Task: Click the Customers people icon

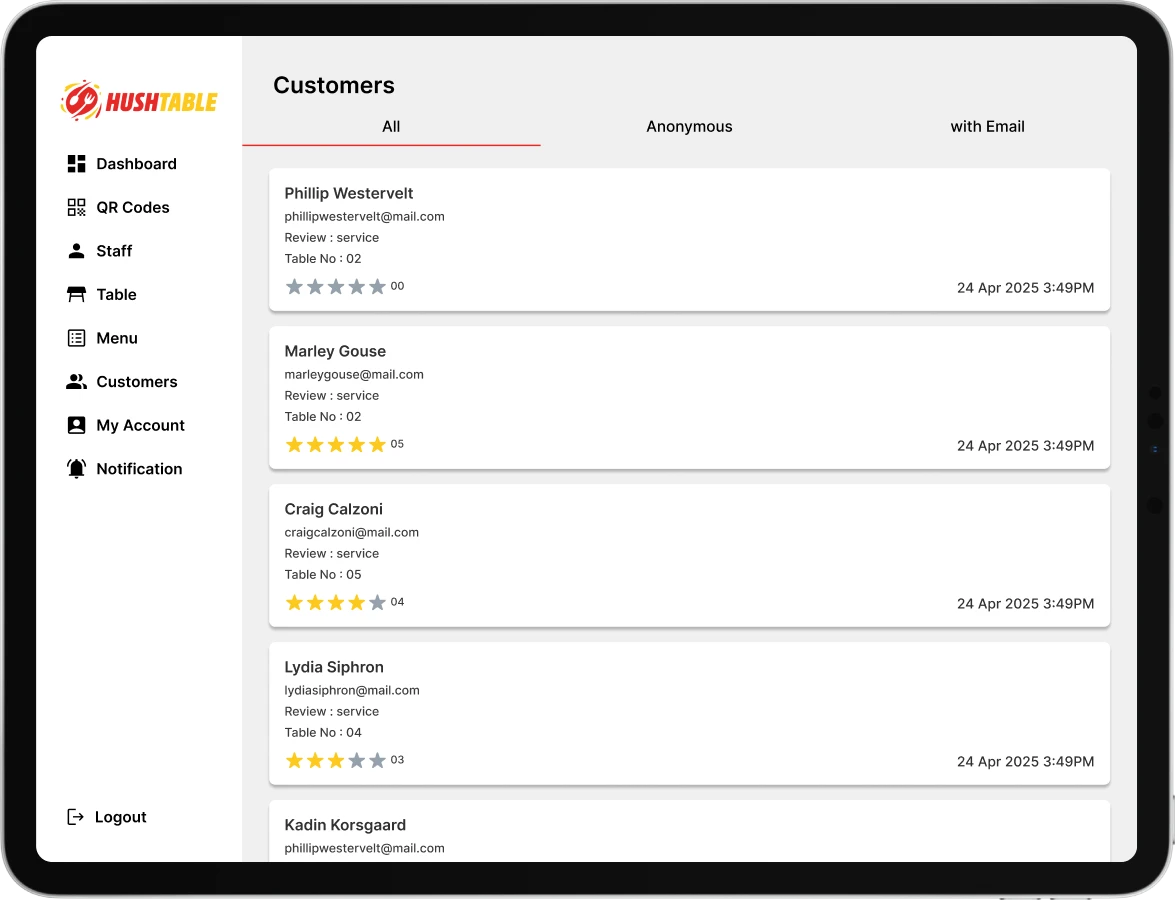Action: coord(76,381)
